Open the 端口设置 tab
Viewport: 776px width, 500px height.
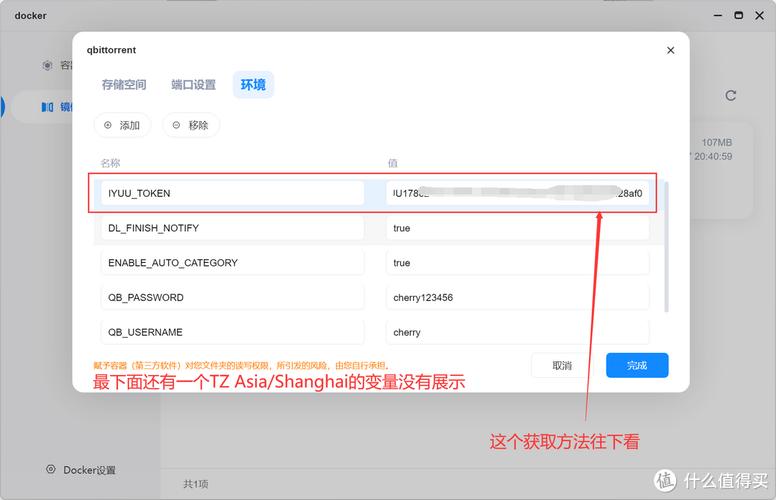[194, 85]
